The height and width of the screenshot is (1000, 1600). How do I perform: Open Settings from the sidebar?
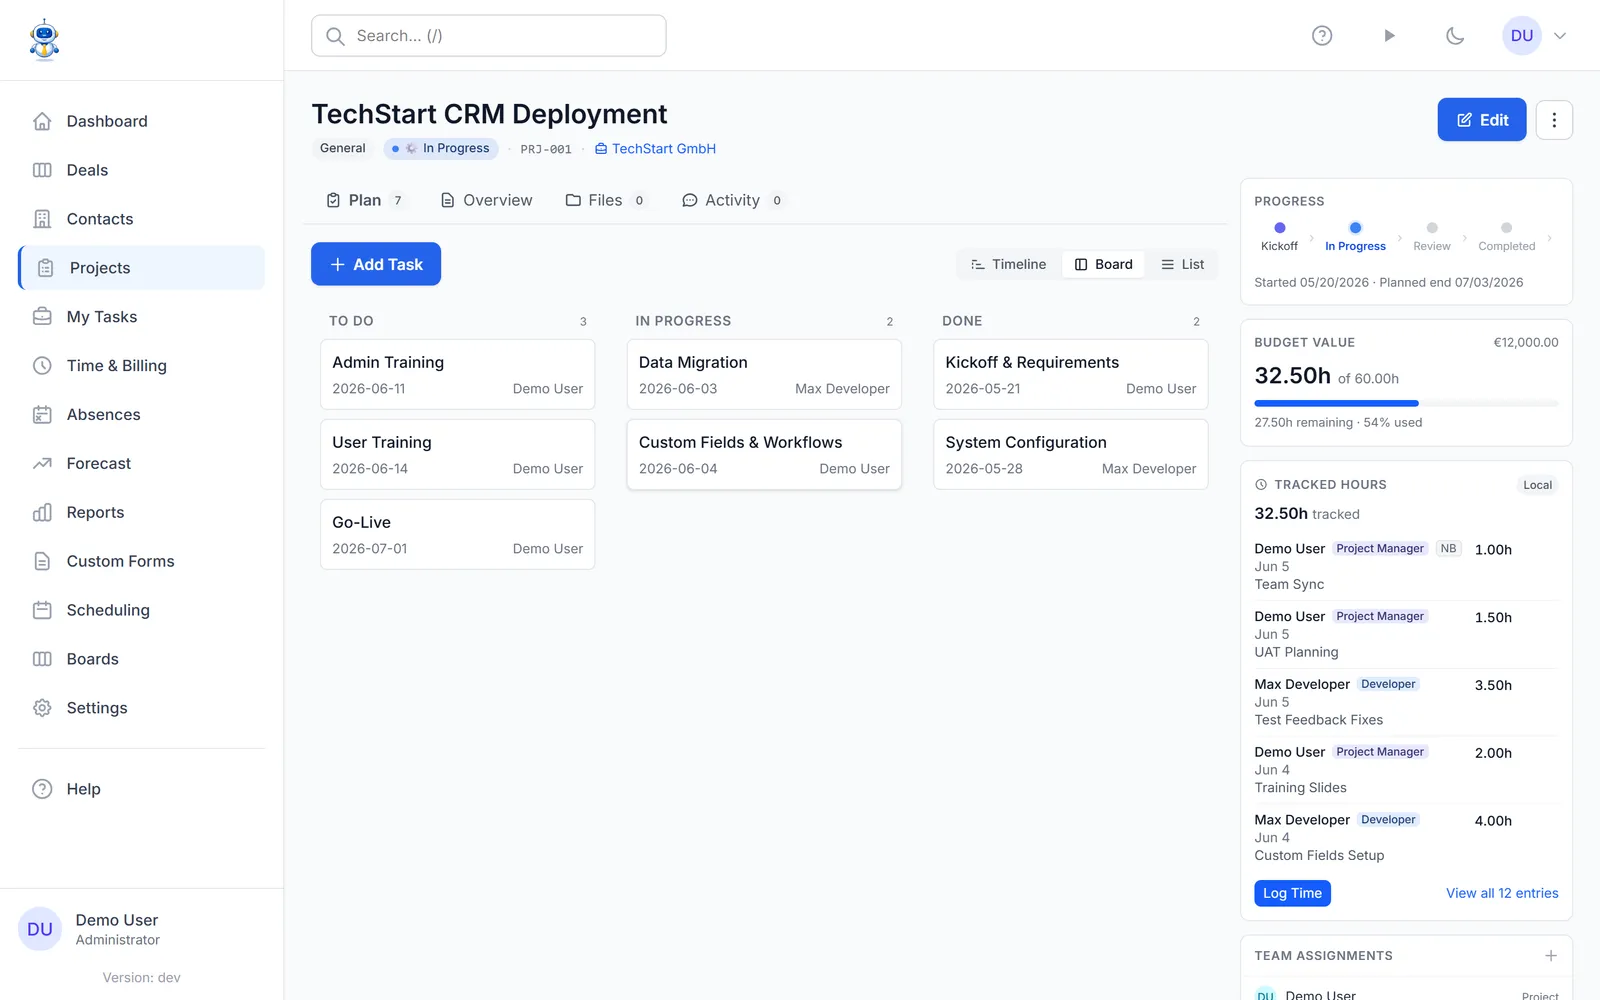pyautogui.click(x=141, y=709)
